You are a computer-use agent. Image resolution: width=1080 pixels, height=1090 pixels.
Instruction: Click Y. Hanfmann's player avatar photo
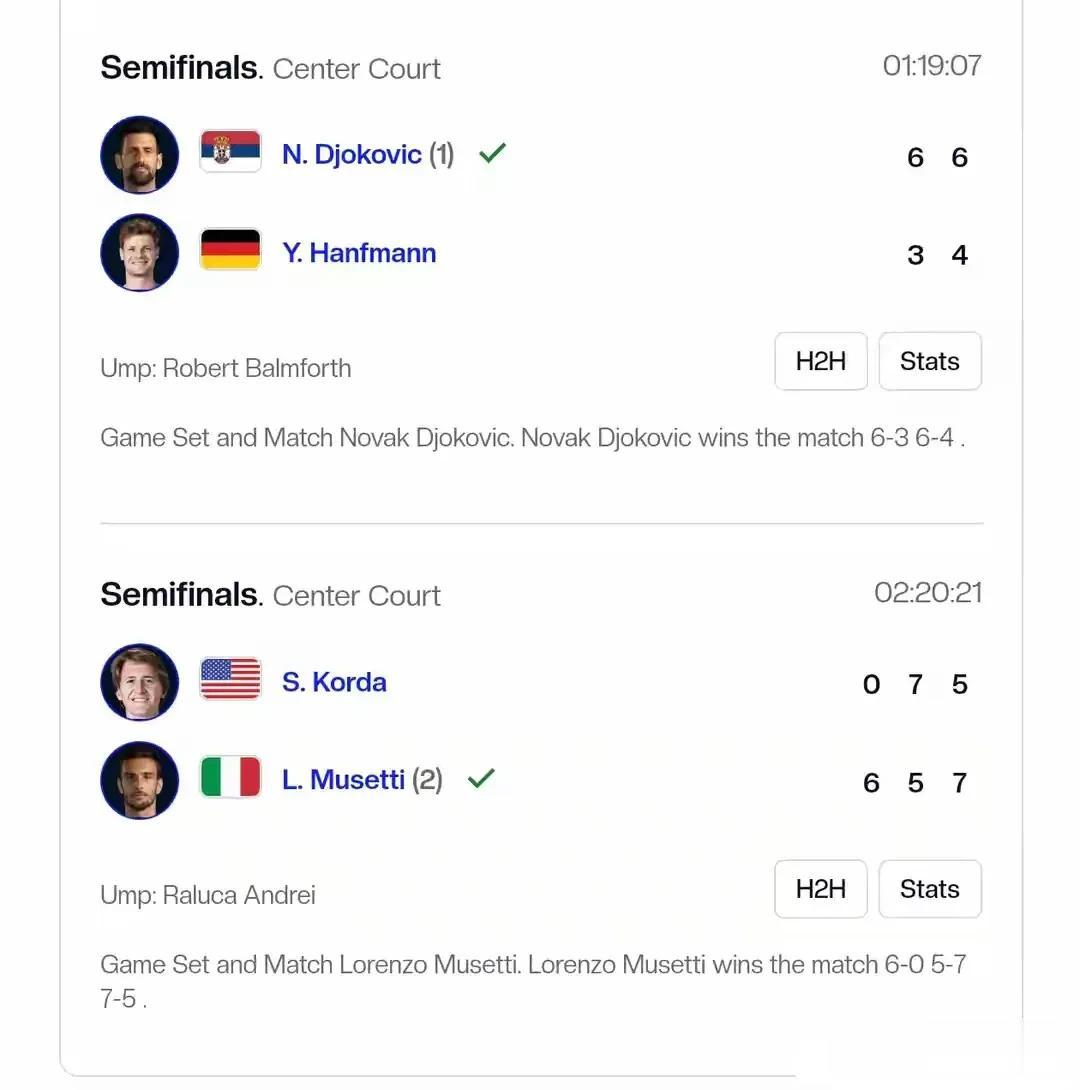[x=140, y=253]
